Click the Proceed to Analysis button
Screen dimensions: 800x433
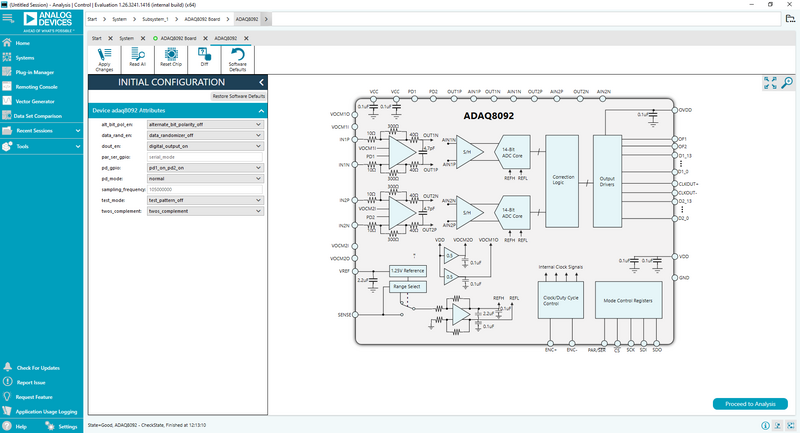[x=750, y=404]
